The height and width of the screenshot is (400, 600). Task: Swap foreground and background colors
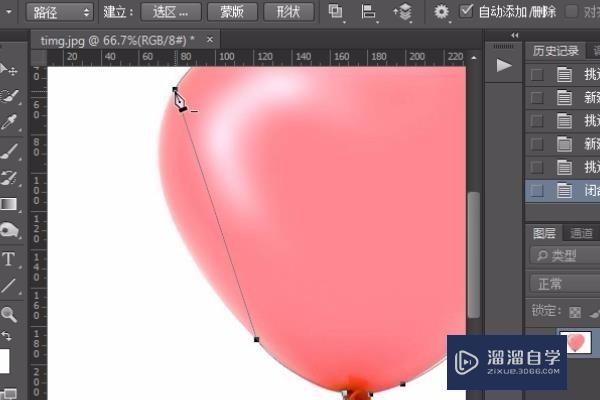(7, 337)
